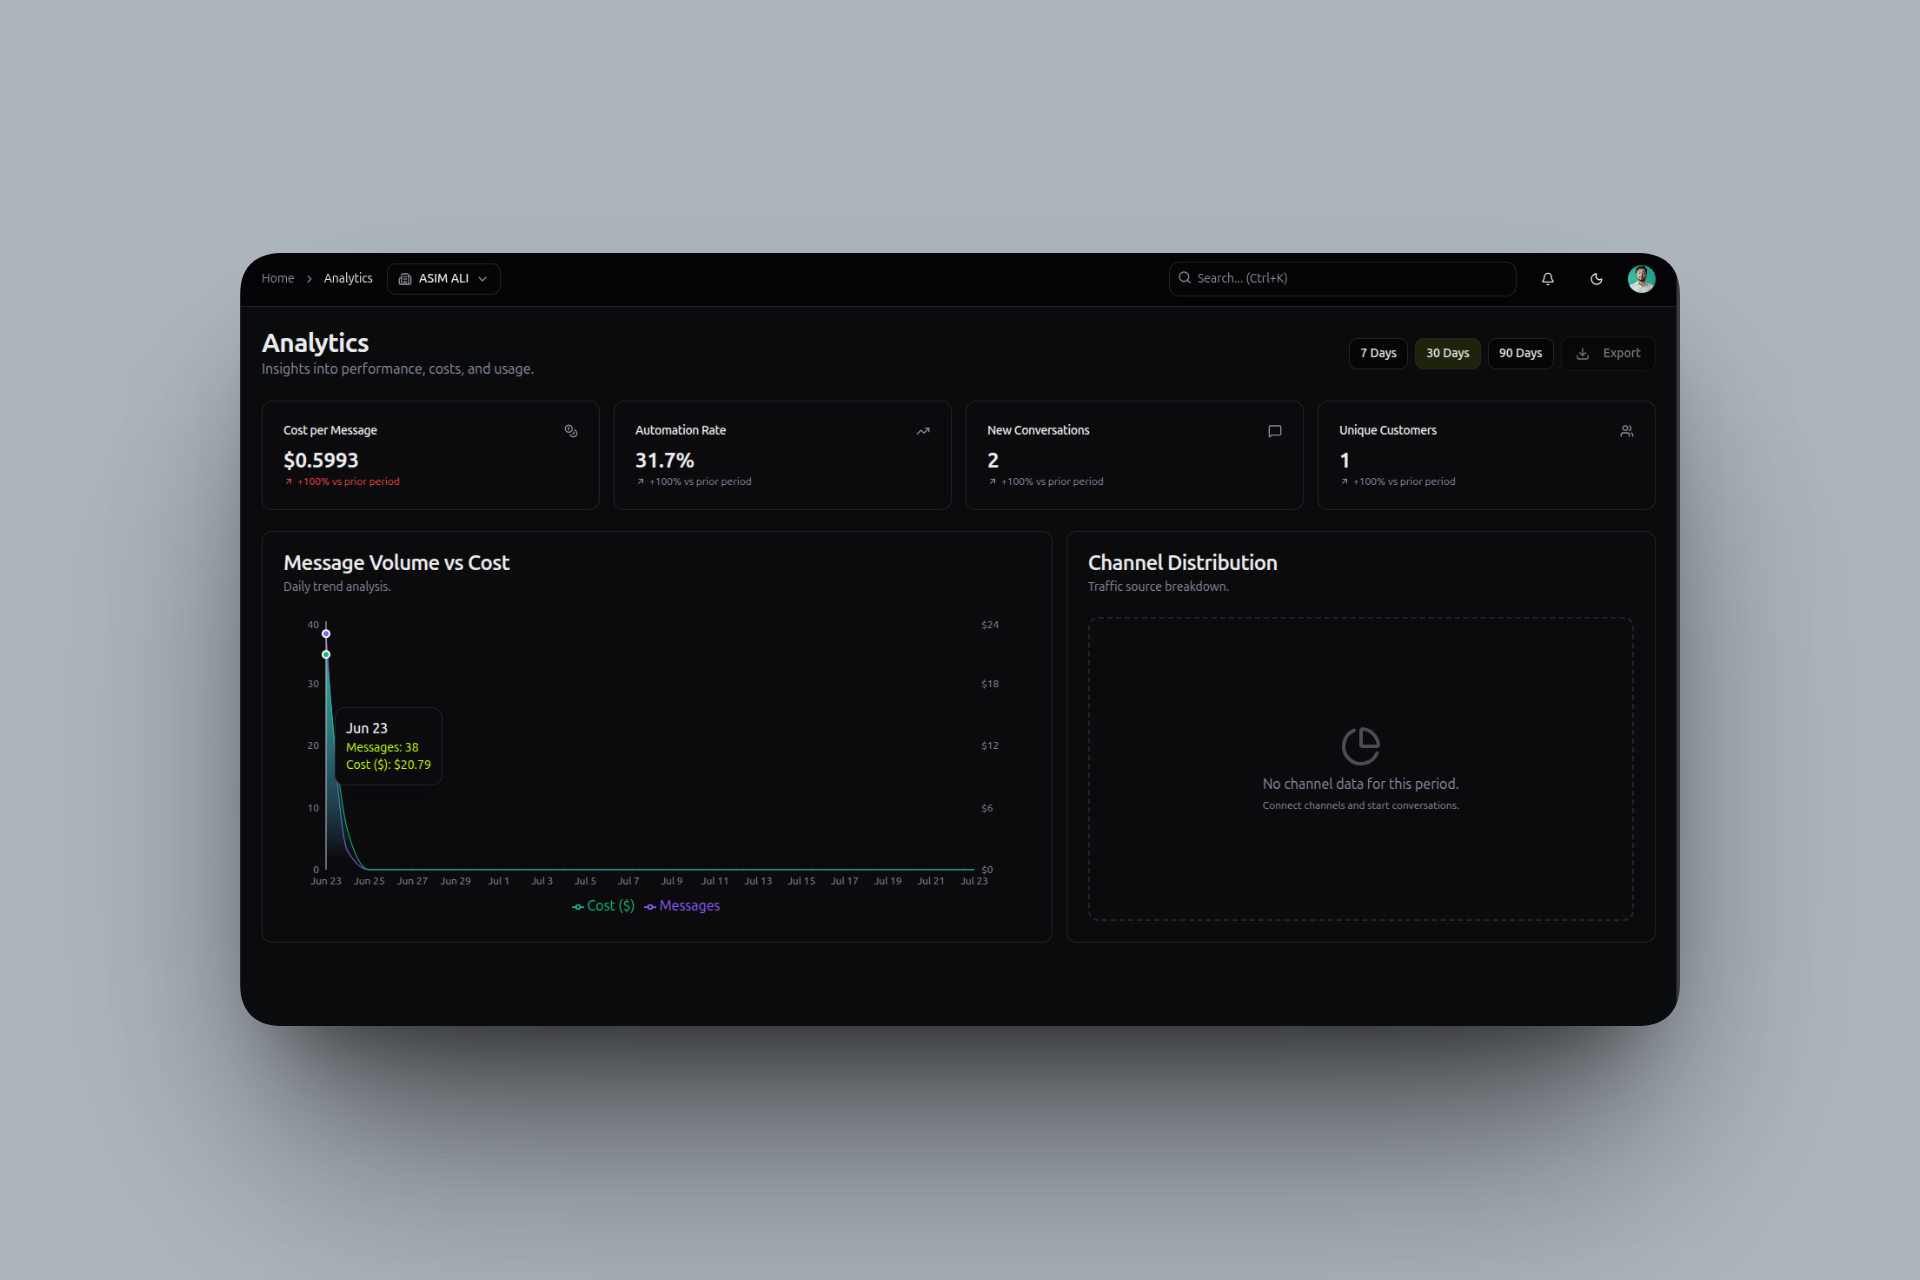Click the Jul 23 axis label

[x=974, y=882]
